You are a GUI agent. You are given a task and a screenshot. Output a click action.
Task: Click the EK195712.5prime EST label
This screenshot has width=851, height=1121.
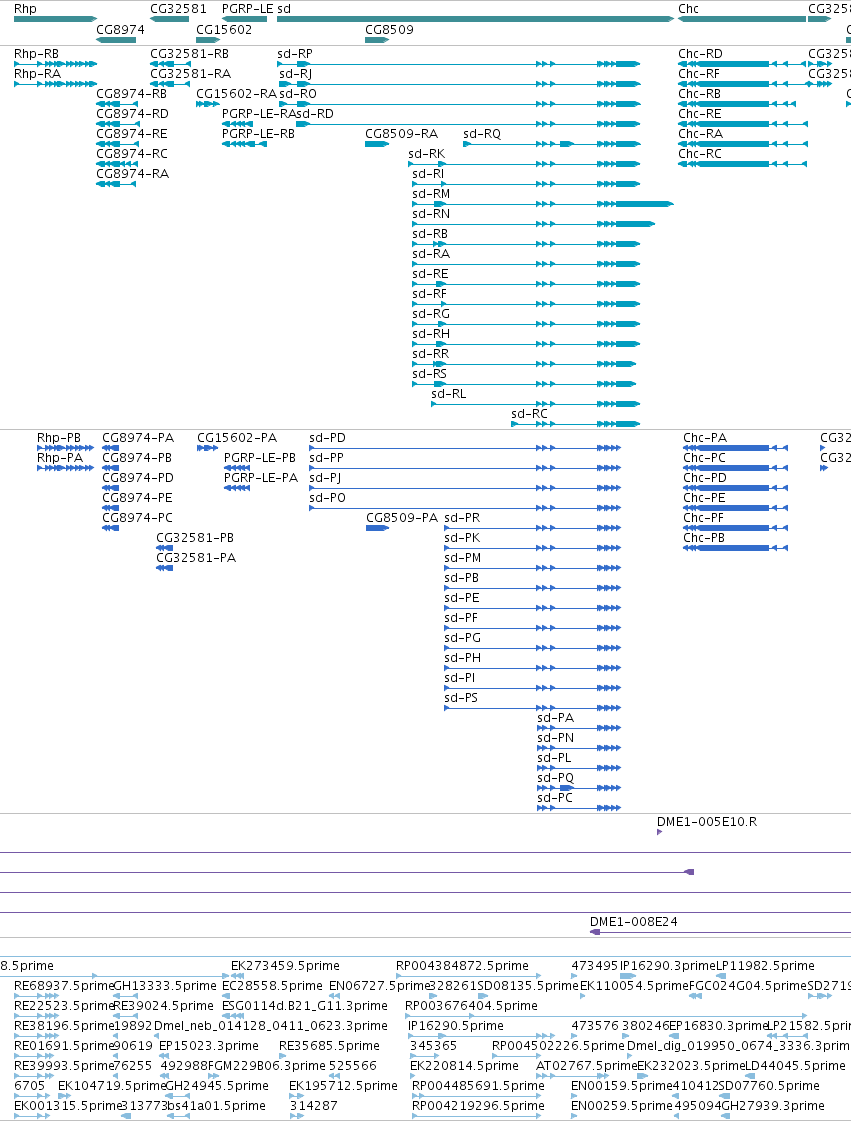[x=343, y=1086]
